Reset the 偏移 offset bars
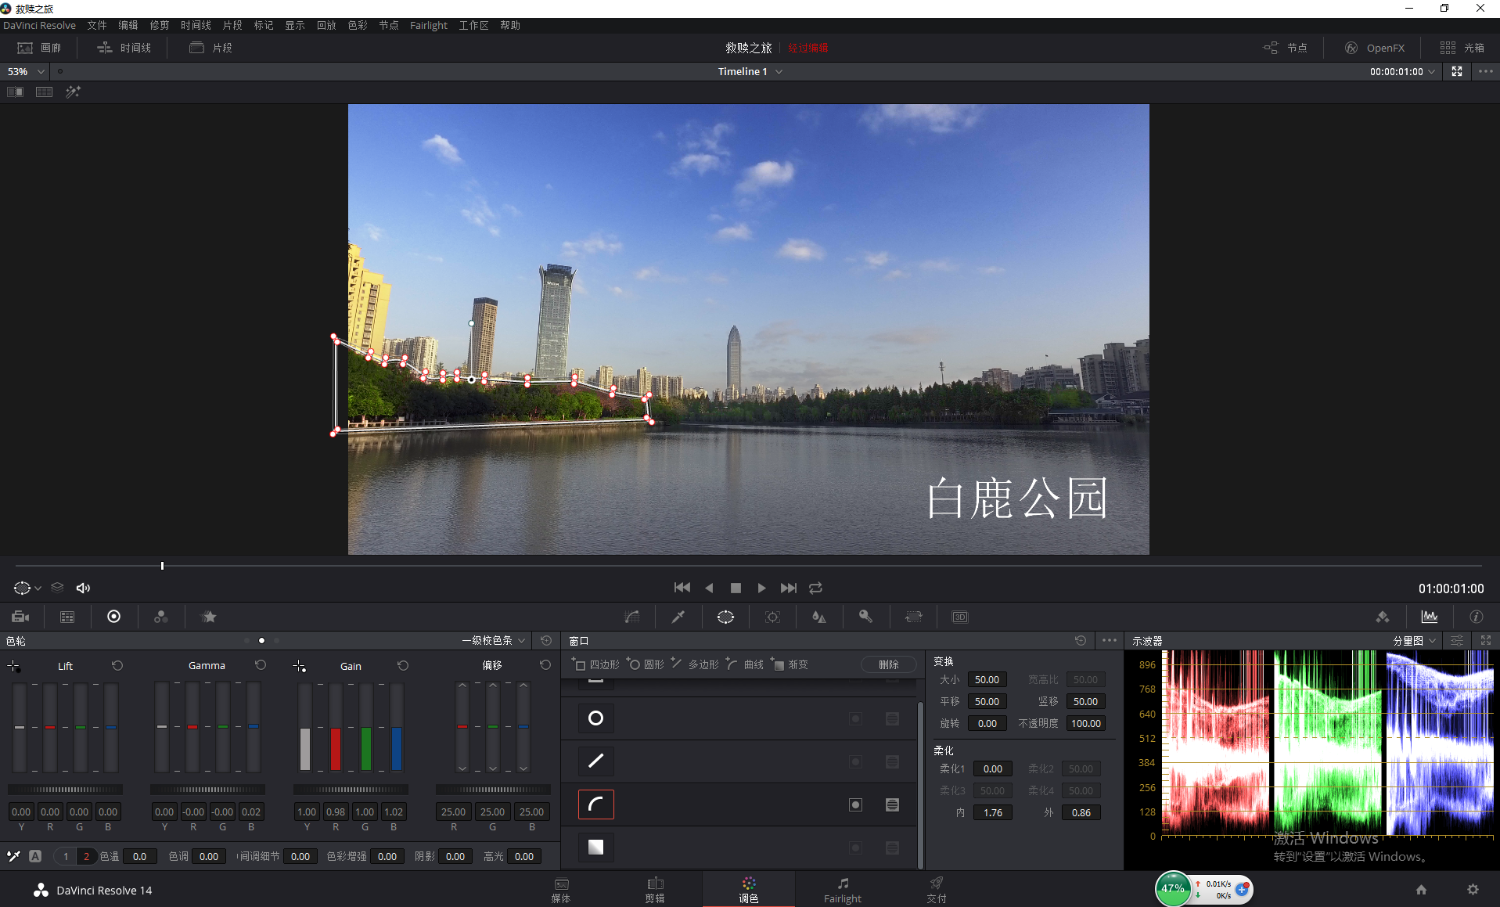This screenshot has width=1500, height=907. [x=545, y=665]
